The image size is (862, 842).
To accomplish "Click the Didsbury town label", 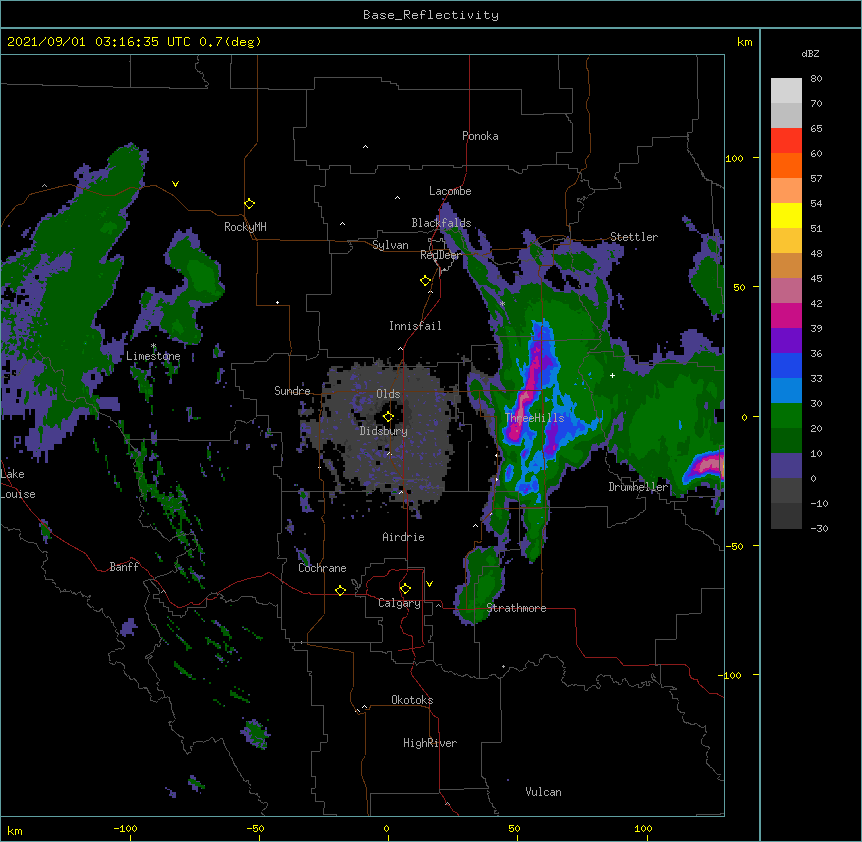I will [383, 431].
